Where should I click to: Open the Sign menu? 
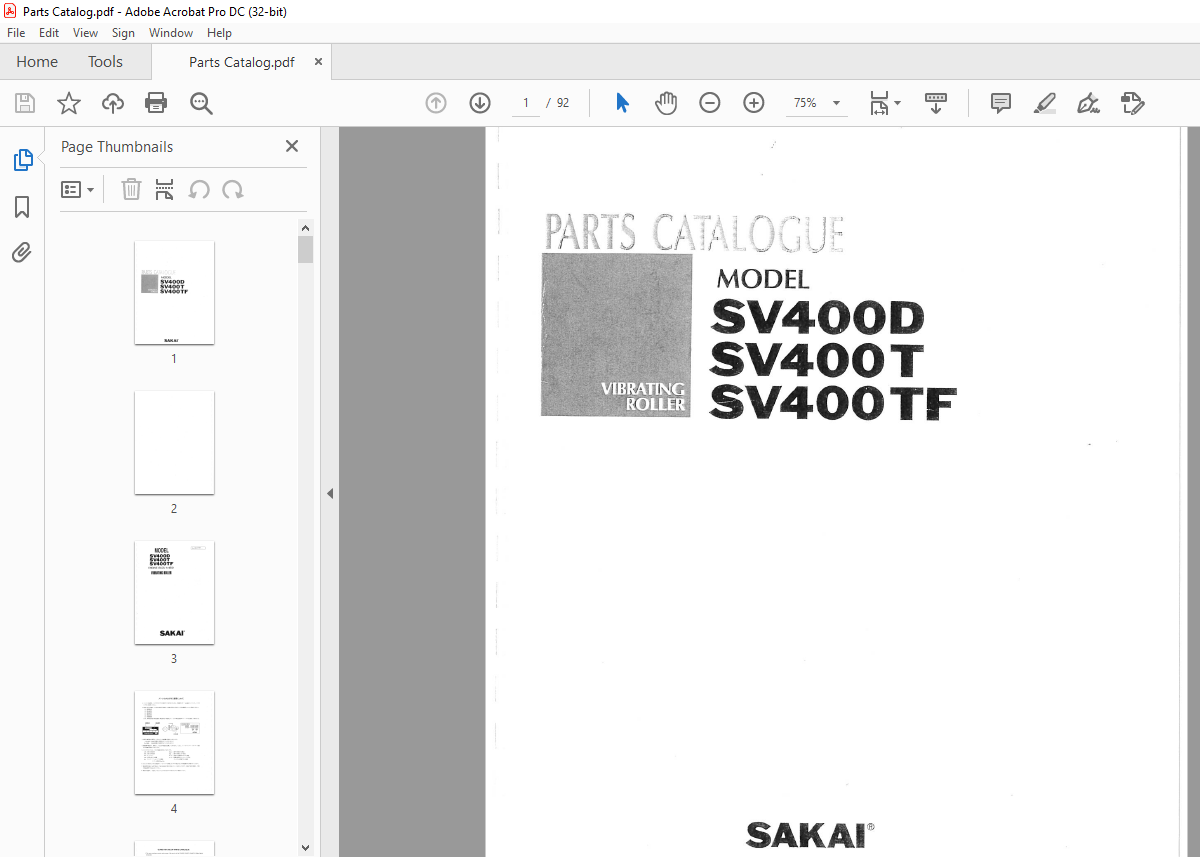123,33
